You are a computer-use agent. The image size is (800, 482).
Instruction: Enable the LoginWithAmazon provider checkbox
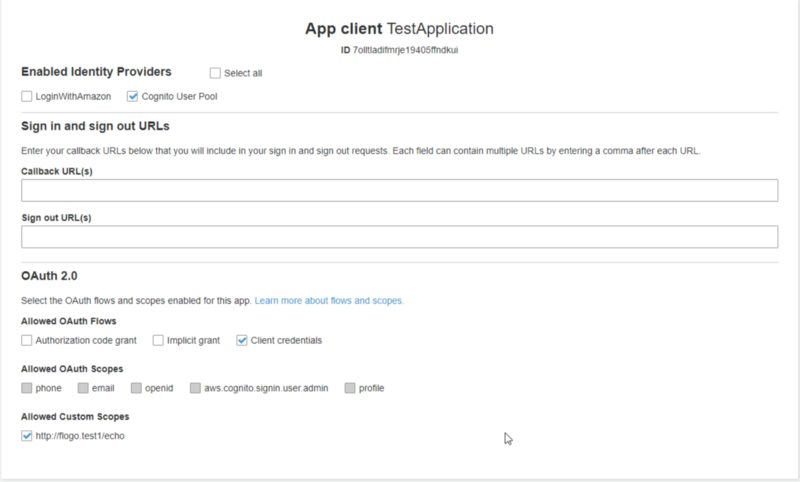27,96
